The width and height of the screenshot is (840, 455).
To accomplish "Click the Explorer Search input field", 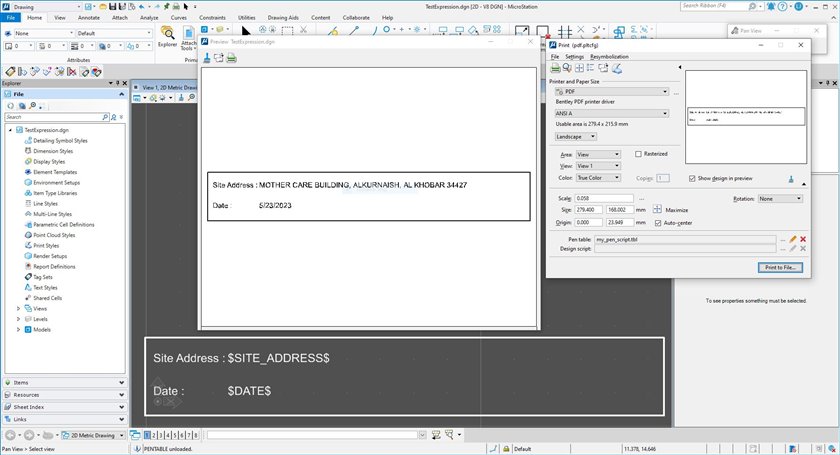I will (x=57, y=117).
